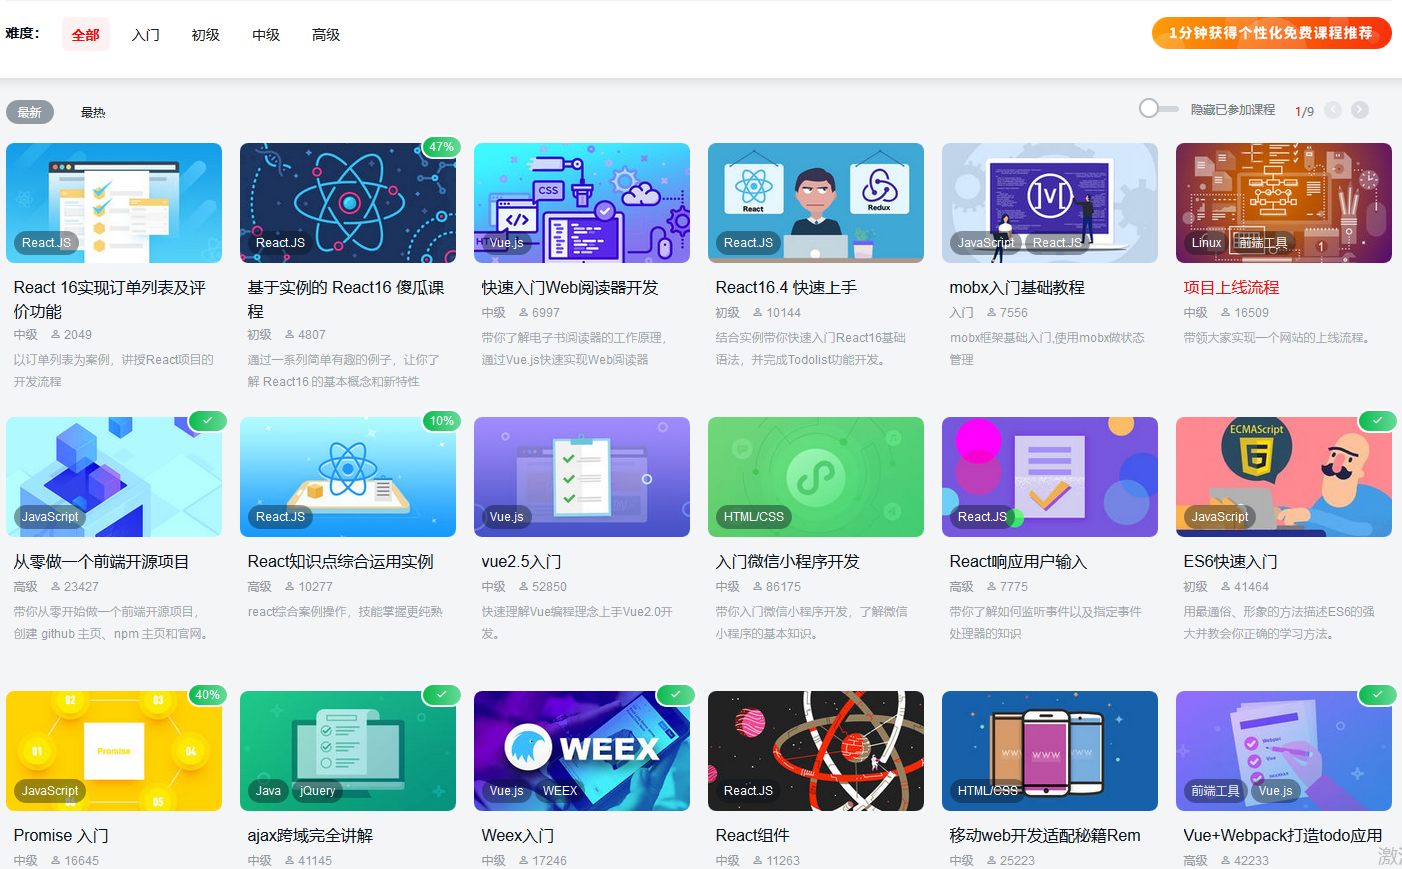
Task: Click the jQuery tag on ajax跨域完全讲解 card
Action: 317,790
